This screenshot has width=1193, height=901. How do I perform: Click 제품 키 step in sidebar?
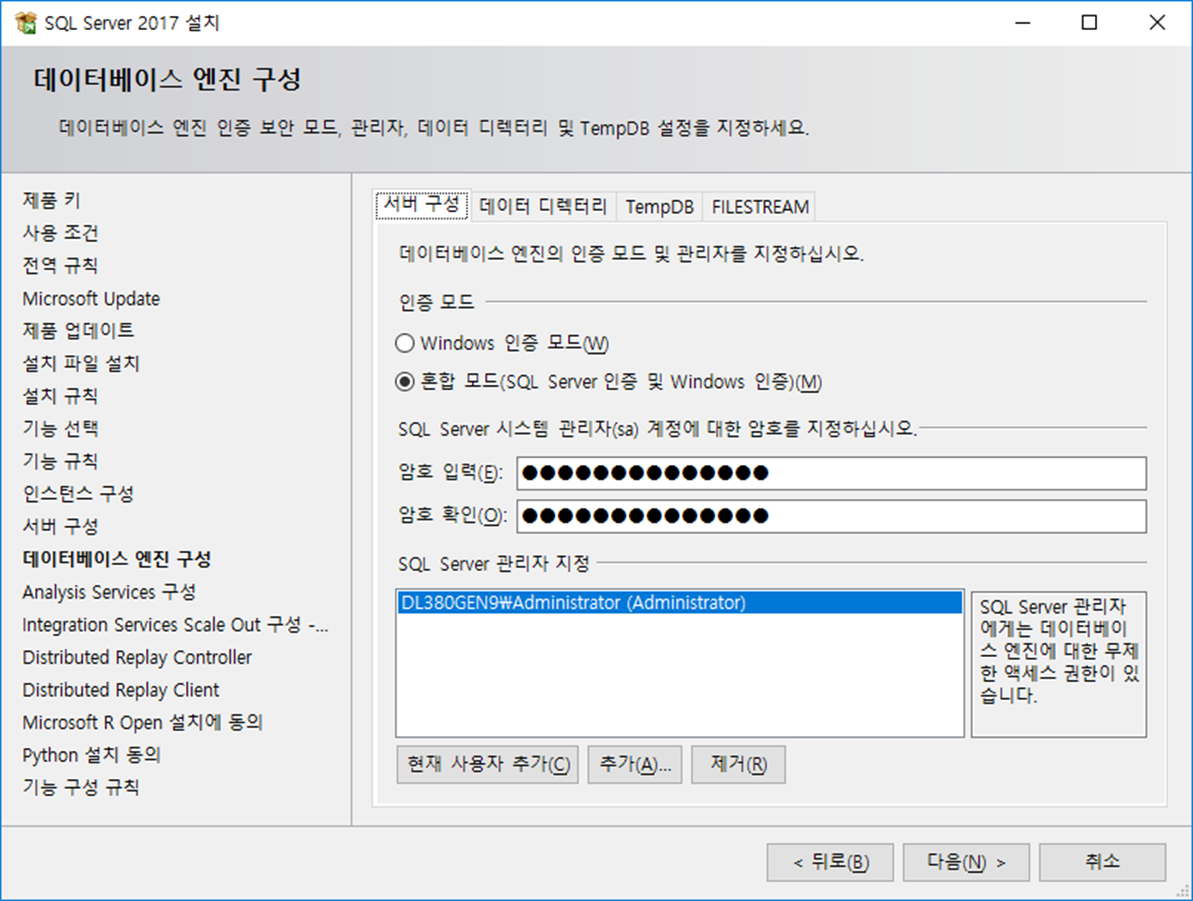point(51,200)
